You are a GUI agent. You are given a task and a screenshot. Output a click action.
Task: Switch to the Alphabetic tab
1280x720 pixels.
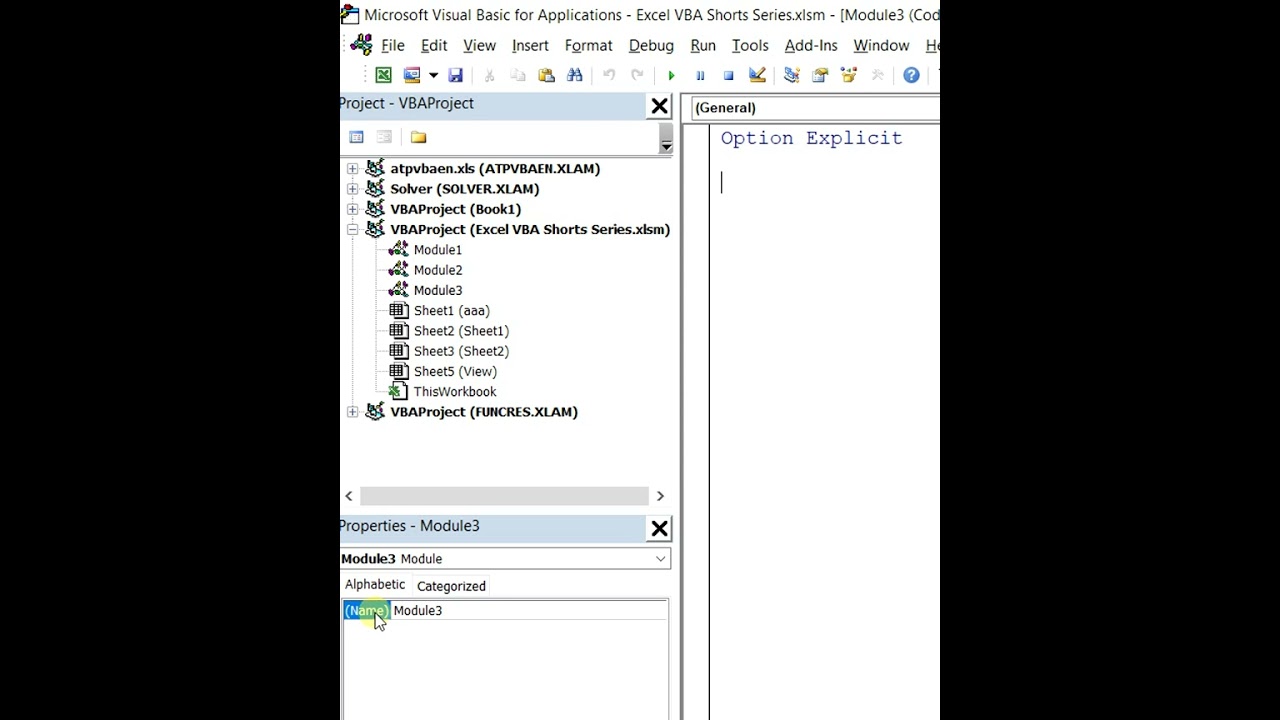(375, 585)
